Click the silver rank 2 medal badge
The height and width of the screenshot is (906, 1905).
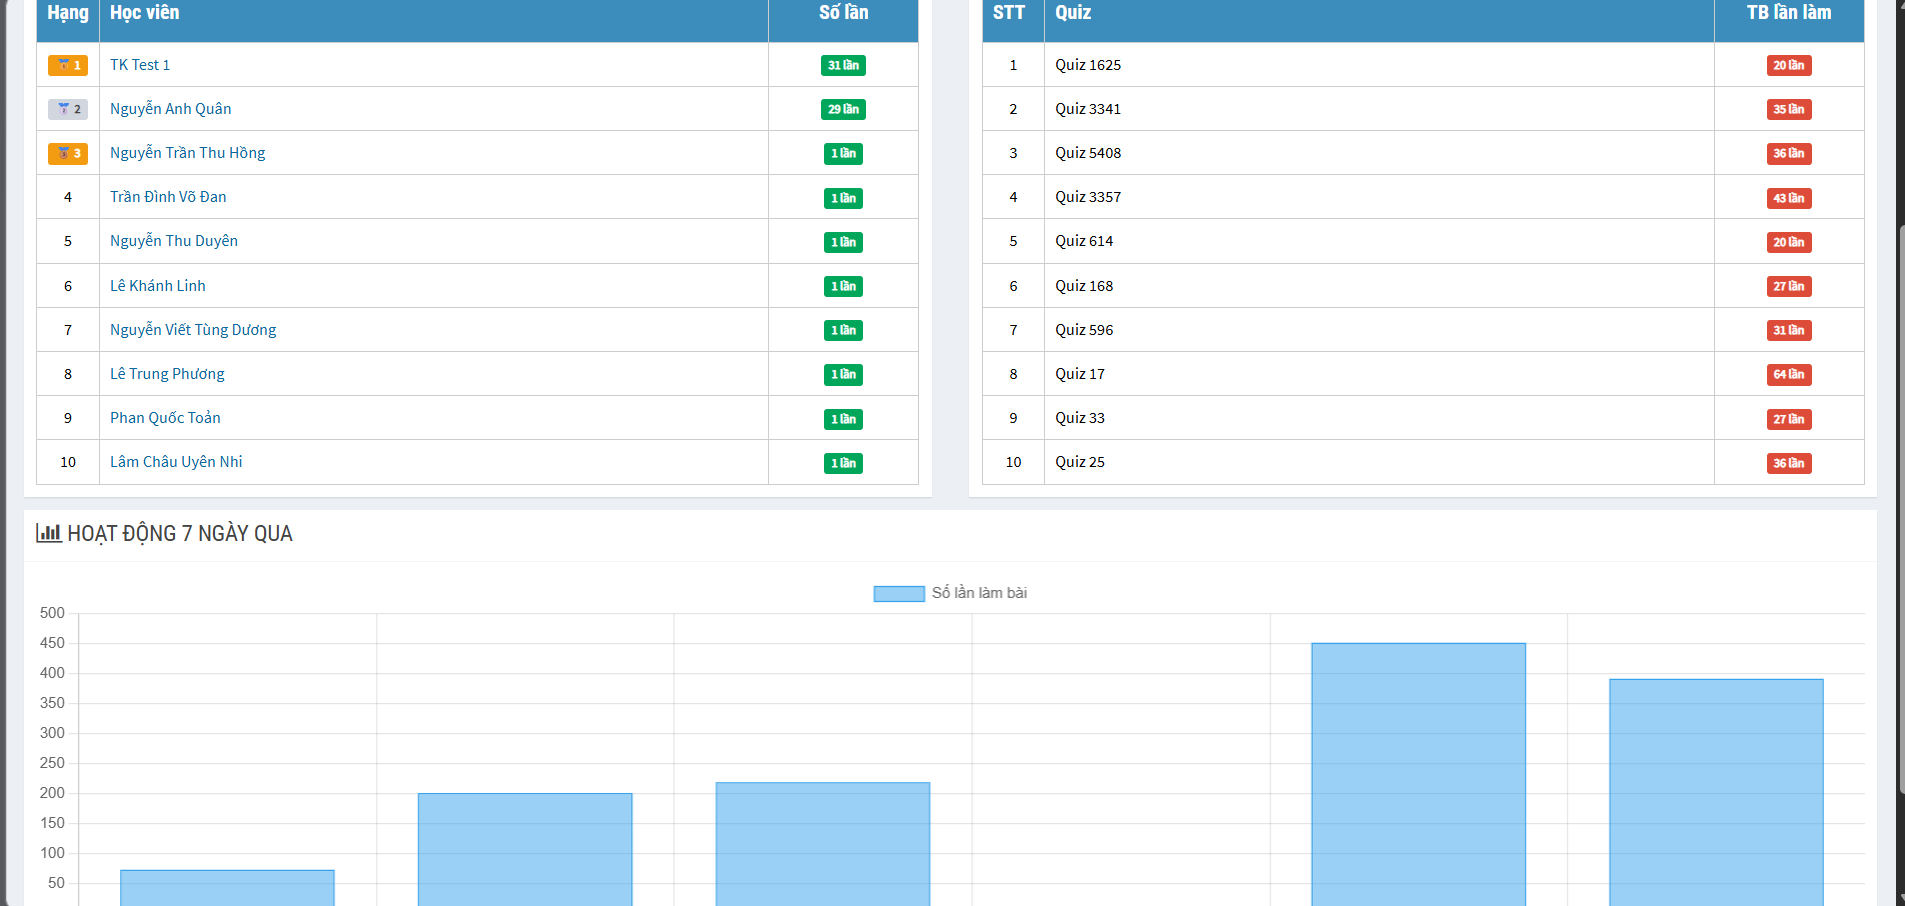pyautogui.click(x=68, y=110)
